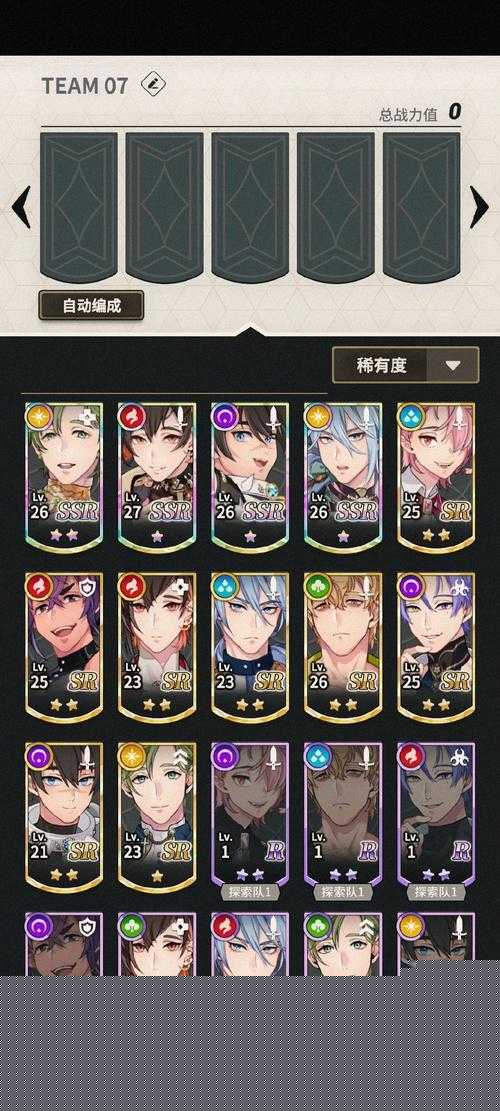The width and height of the screenshot is (500, 1111).
Task: Choose the Lv. 26 SSR green-haired light card
Action: pos(64,477)
